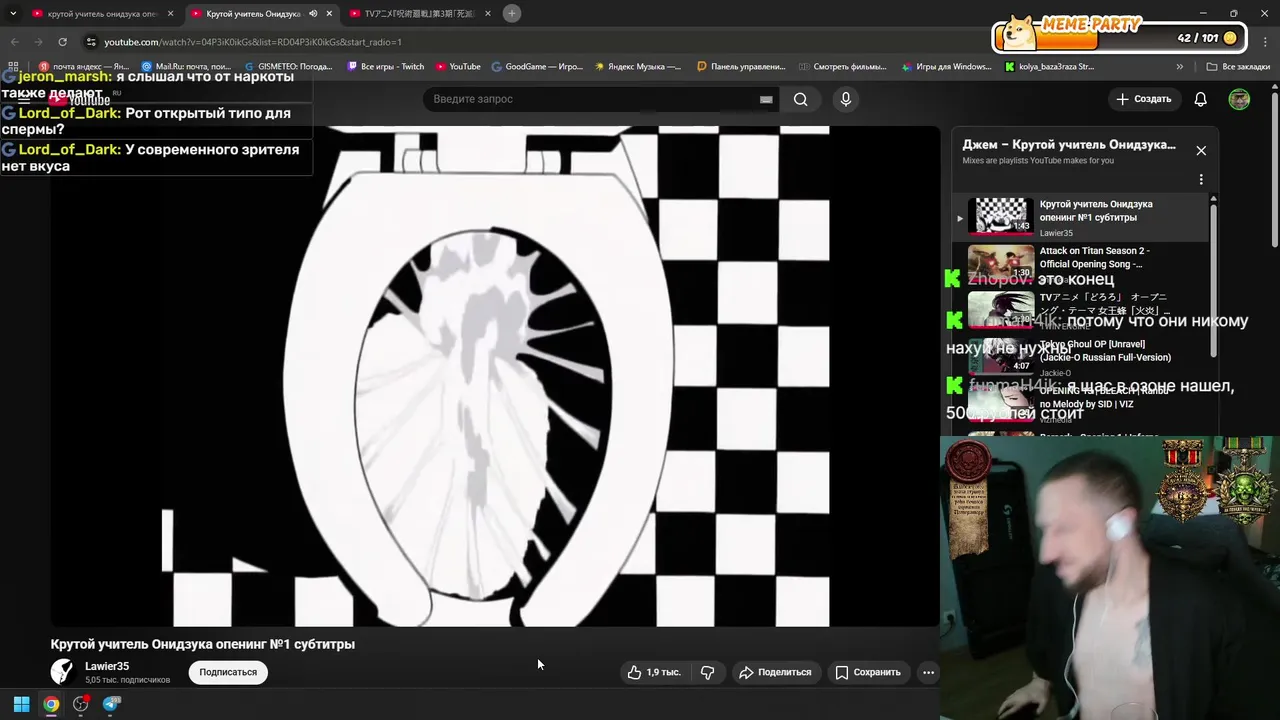Close the 'Джем' mix playlist panel
This screenshot has width=1280, height=720.
(x=1201, y=150)
